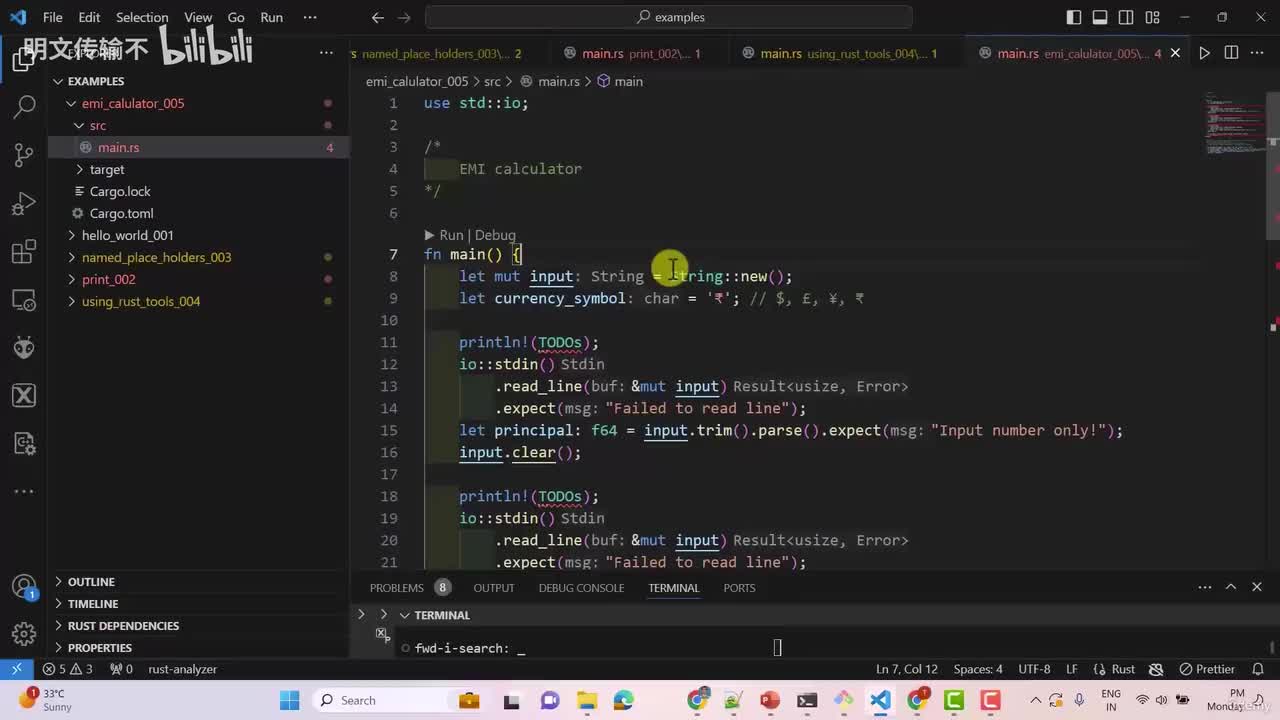Click the examples search box in title bar
Image resolution: width=1280 pixels, height=720 pixels.
(x=669, y=17)
